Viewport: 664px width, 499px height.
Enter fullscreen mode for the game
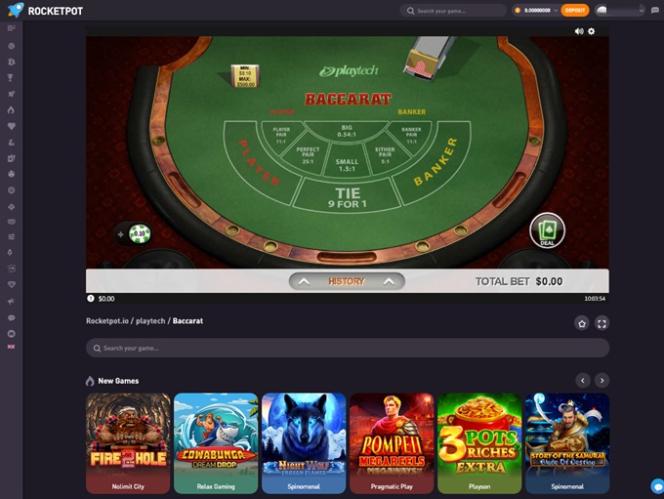pyautogui.click(x=602, y=324)
